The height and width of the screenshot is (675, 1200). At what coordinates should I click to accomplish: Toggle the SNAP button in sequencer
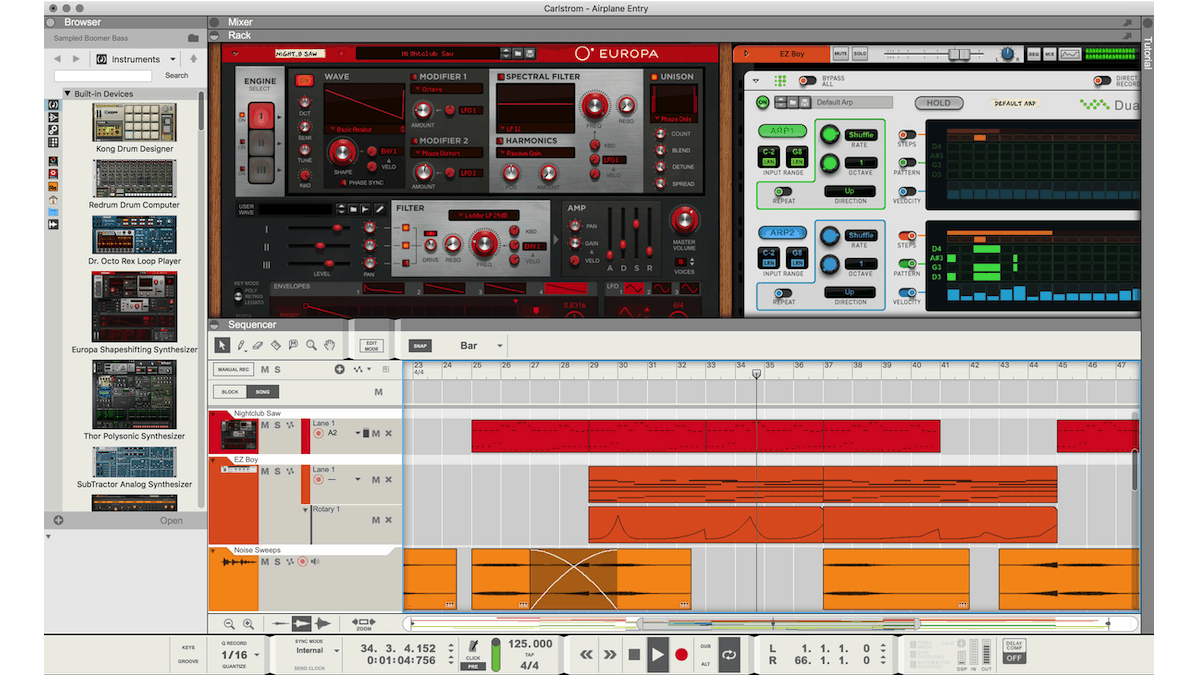(421, 346)
